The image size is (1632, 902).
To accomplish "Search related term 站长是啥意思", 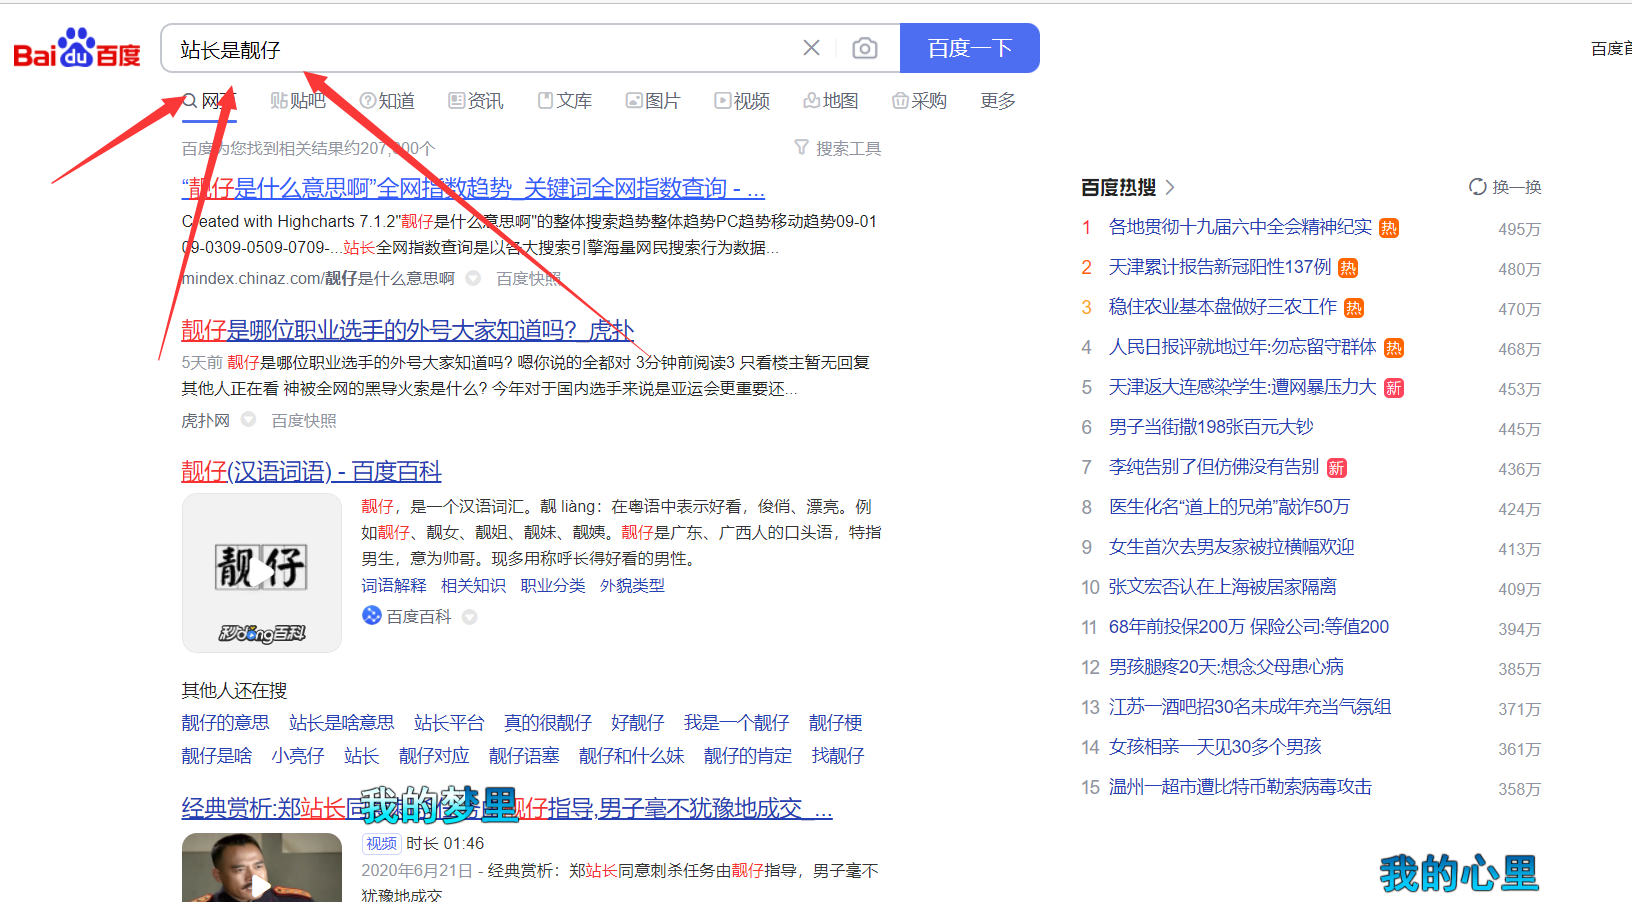I will (x=342, y=723).
